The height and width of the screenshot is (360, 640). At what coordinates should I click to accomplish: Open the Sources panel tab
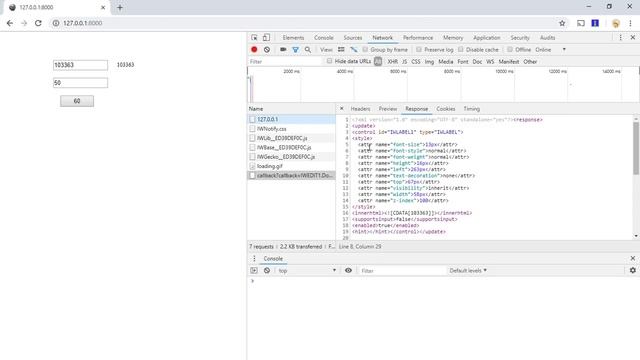pyautogui.click(x=353, y=38)
